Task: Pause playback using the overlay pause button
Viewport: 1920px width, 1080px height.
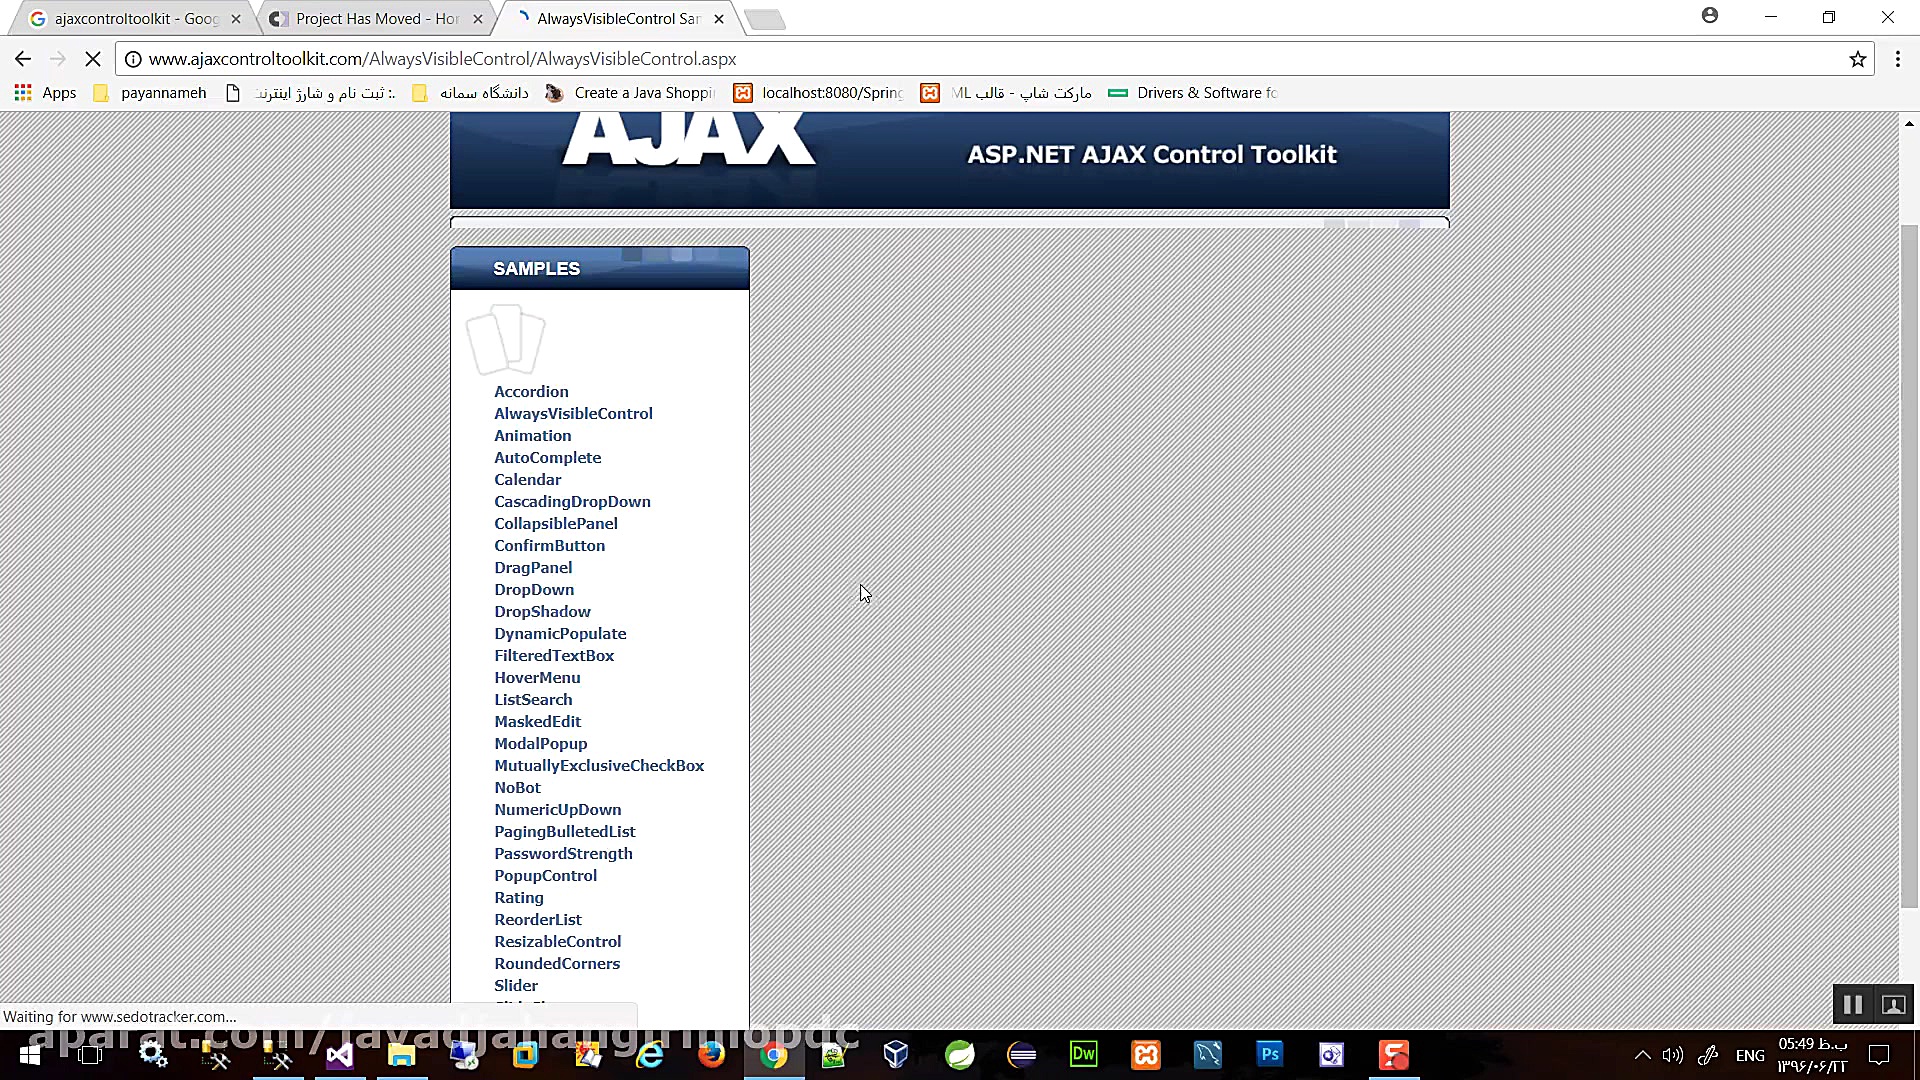Action: [1852, 1005]
